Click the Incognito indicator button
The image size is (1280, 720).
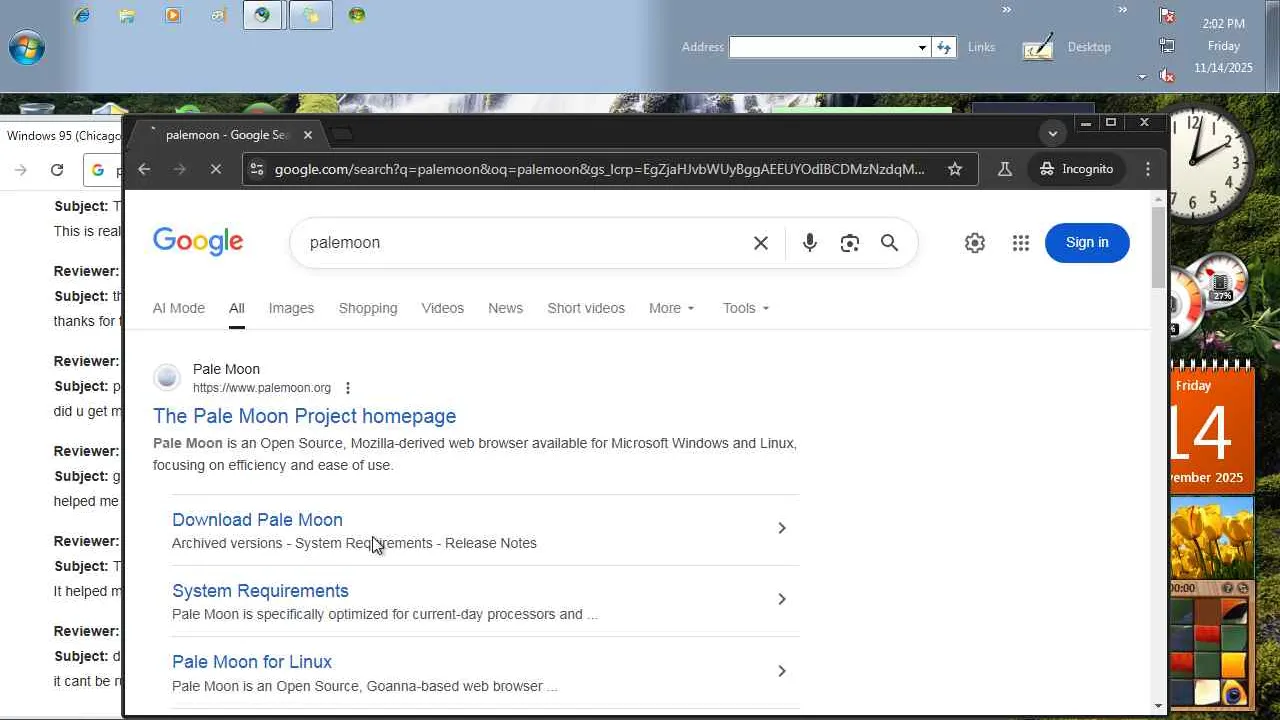(x=1077, y=169)
